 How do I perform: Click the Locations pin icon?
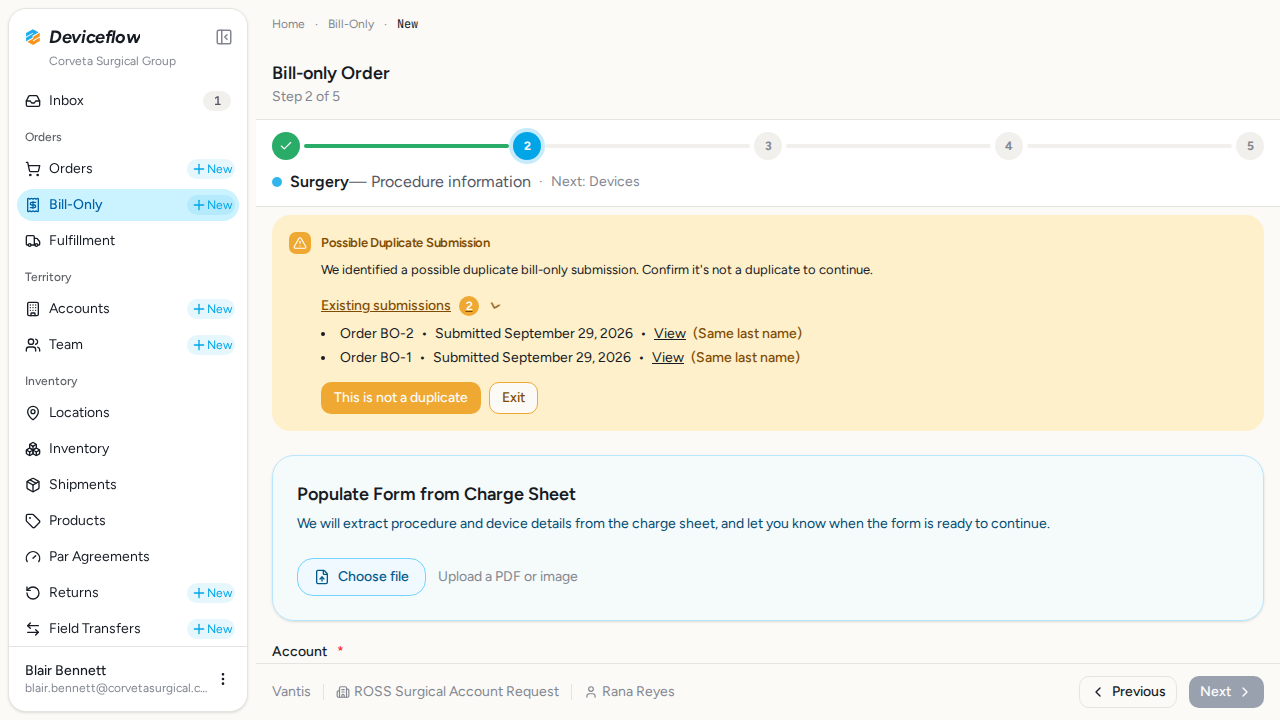click(33, 413)
